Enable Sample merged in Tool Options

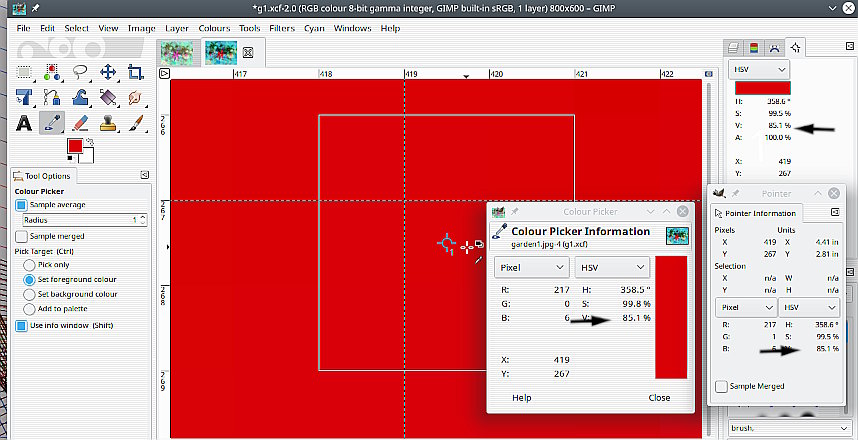pos(21,236)
